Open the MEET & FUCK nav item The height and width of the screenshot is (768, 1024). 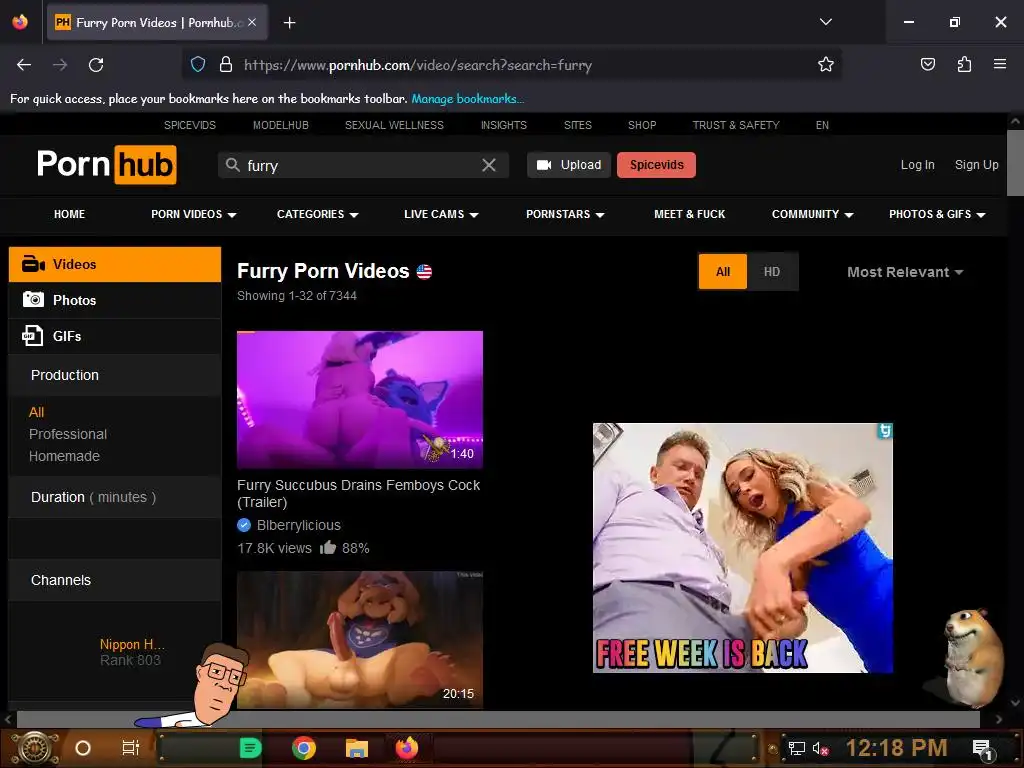click(690, 214)
